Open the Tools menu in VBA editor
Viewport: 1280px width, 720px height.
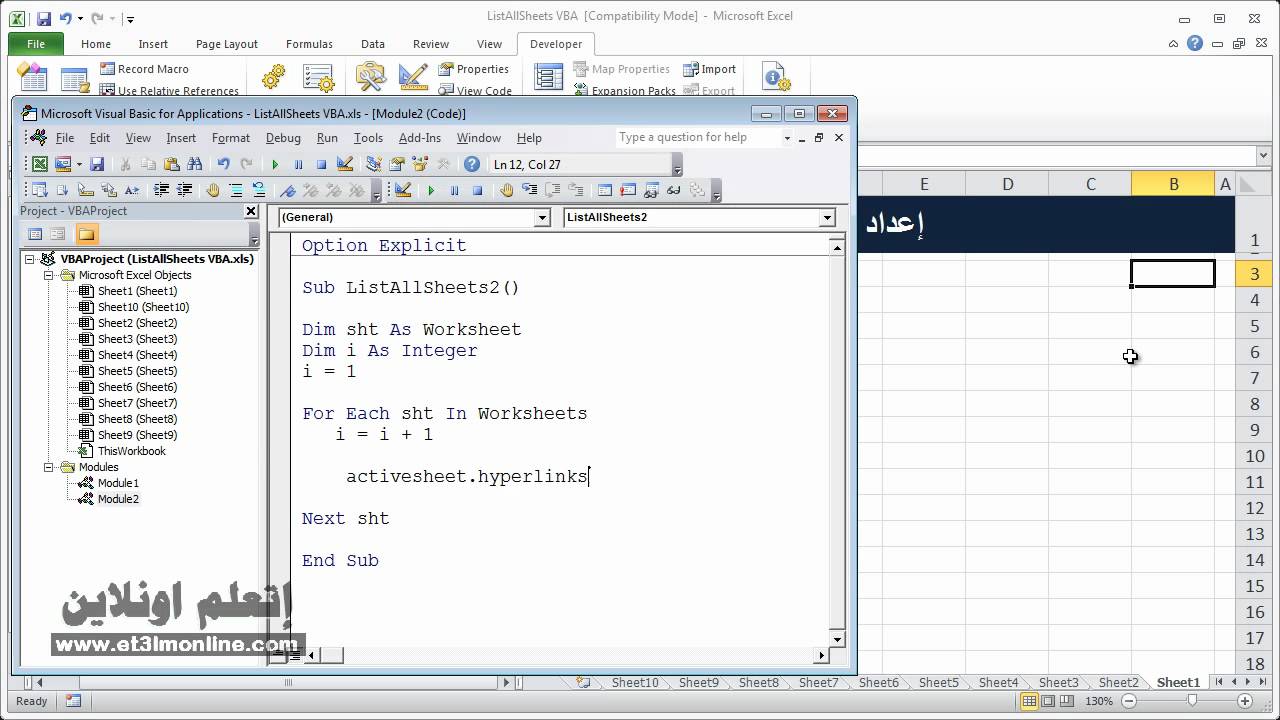point(368,138)
